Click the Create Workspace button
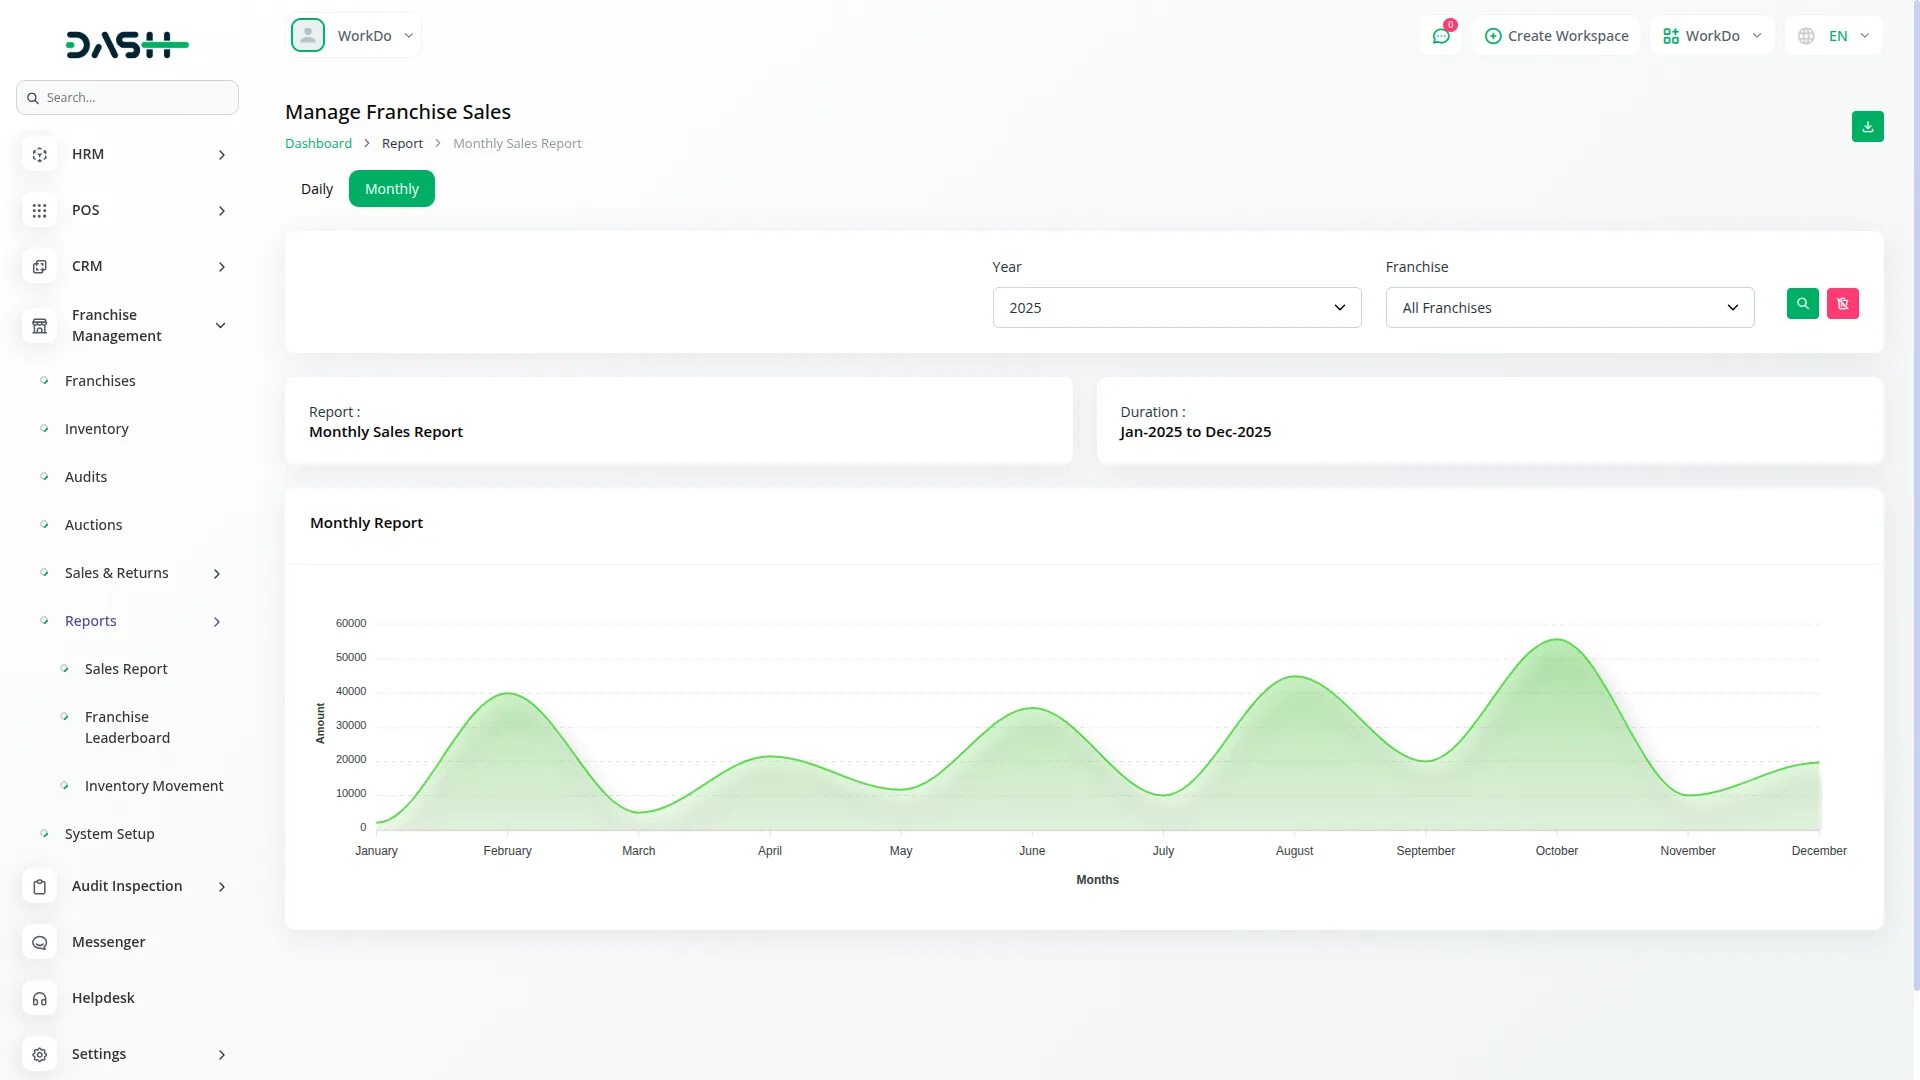The width and height of the screenshot is (1920, 1080). (x=1556, y=36)
